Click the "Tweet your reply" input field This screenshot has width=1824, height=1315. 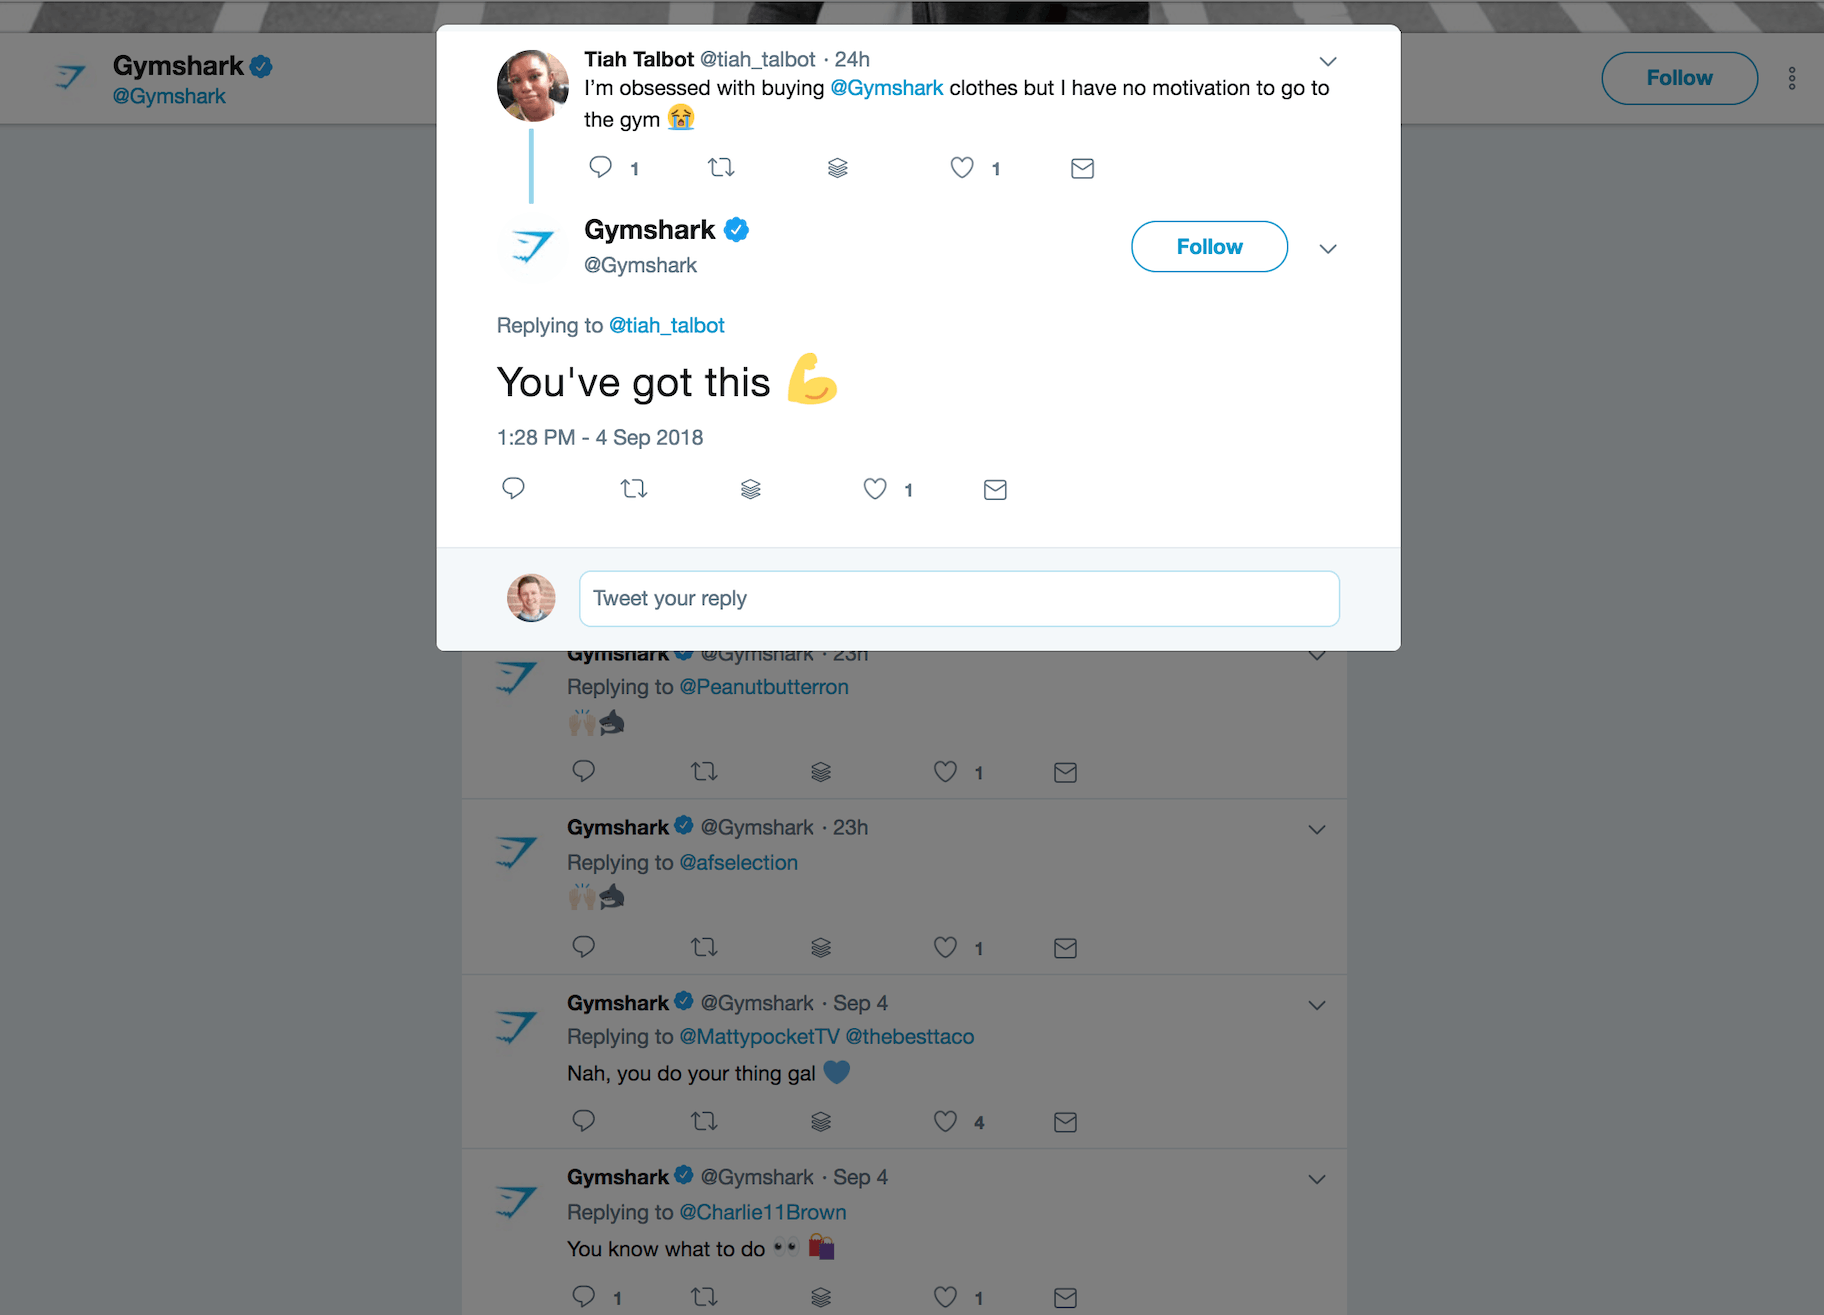(x=959, y=598)
